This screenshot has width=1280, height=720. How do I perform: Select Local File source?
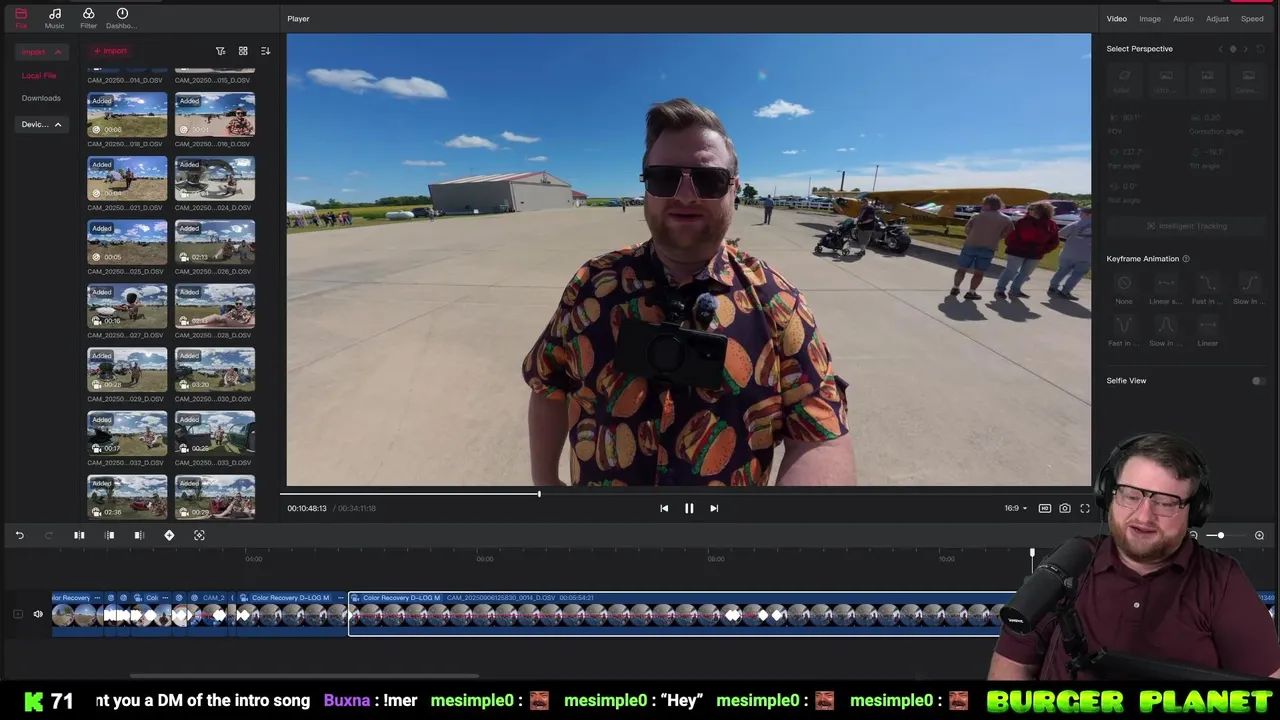point(39,76)
